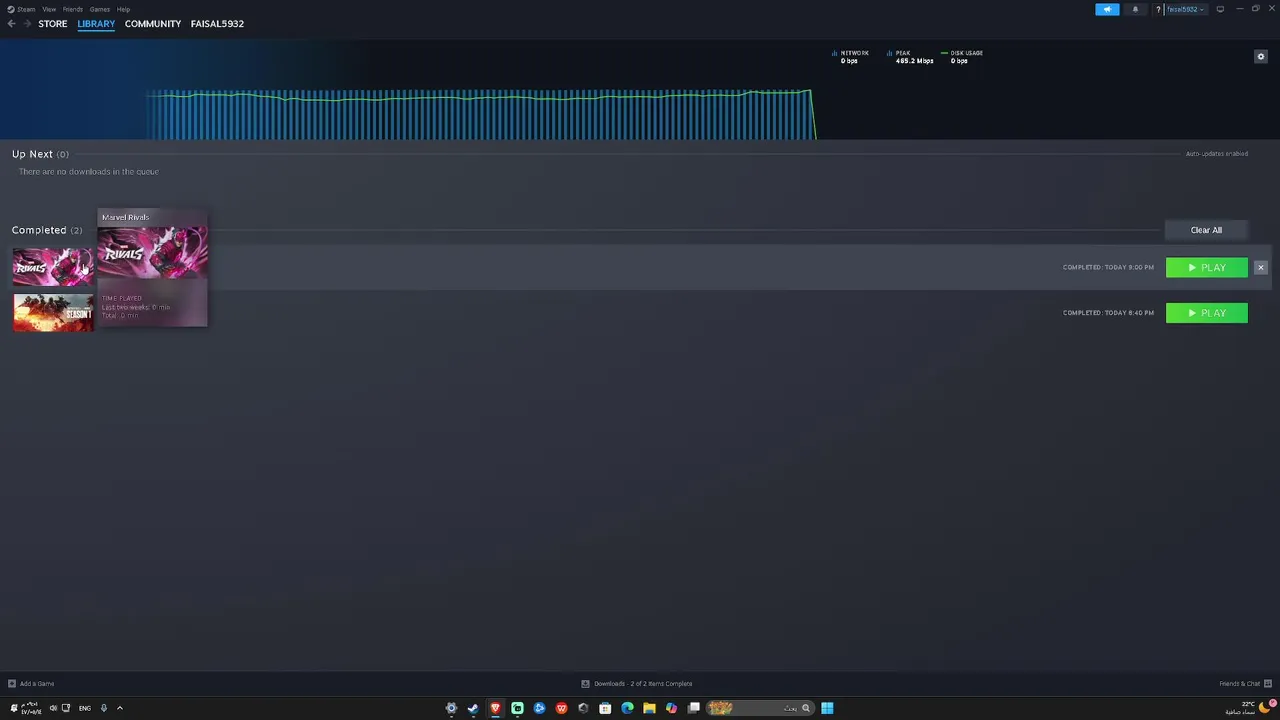Click Clear All completed downloads
The image size is (1280, 720).
tap(1206, 230)
